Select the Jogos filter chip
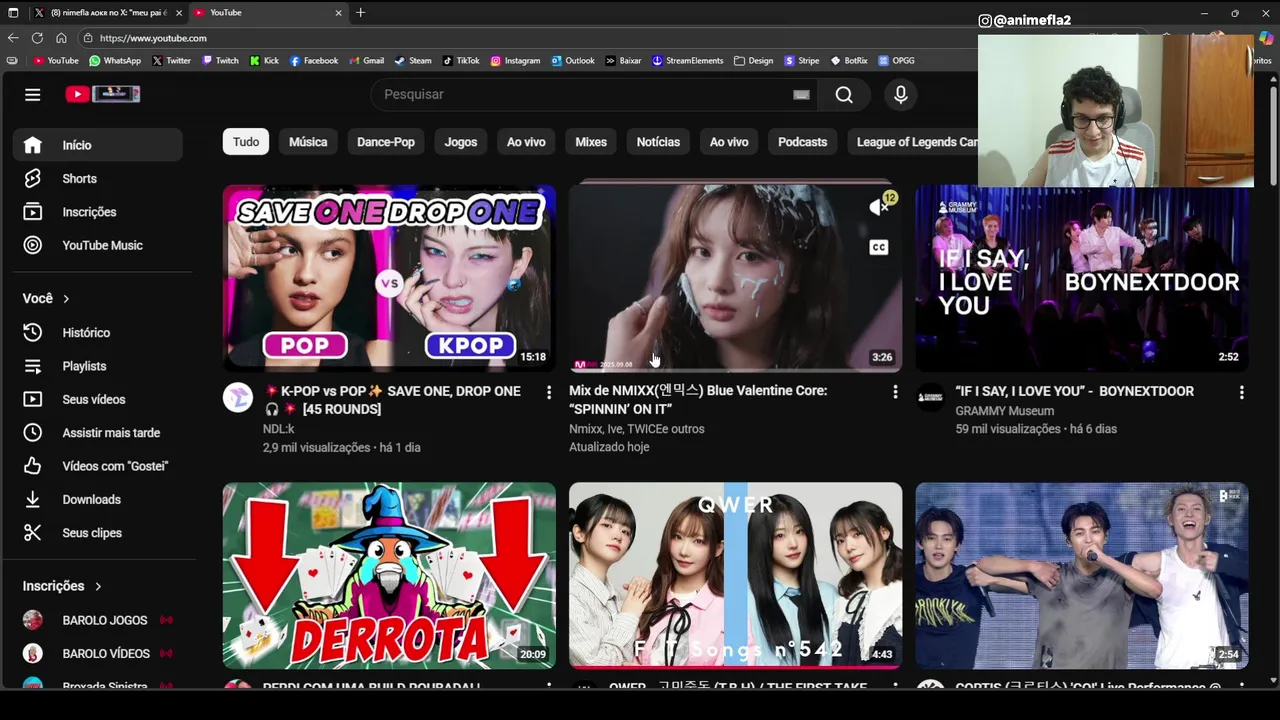The image size is (1280, 720). (461, 142)
